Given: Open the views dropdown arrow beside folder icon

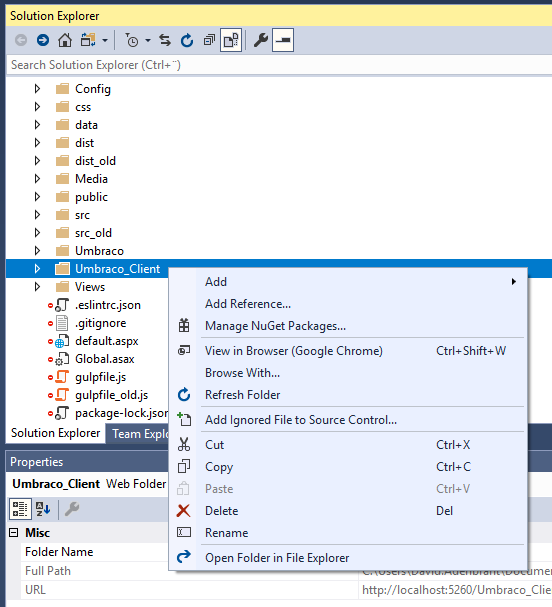Looking at the screenshot, I should pyautogui.click(x=105, y=40).
